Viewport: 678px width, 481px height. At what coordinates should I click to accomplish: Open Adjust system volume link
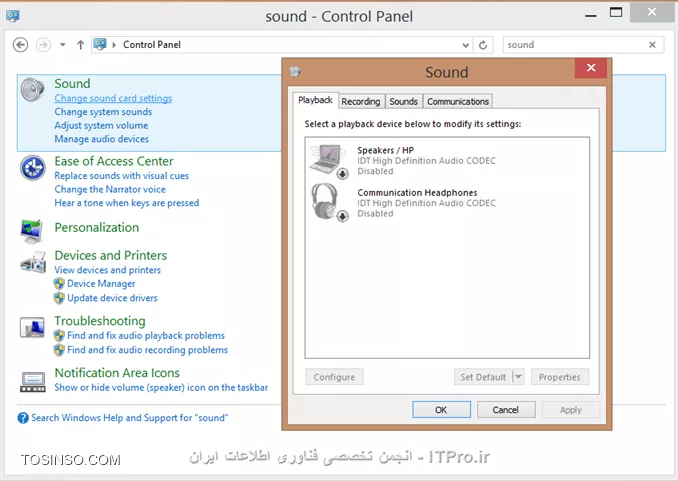(101, 125)
